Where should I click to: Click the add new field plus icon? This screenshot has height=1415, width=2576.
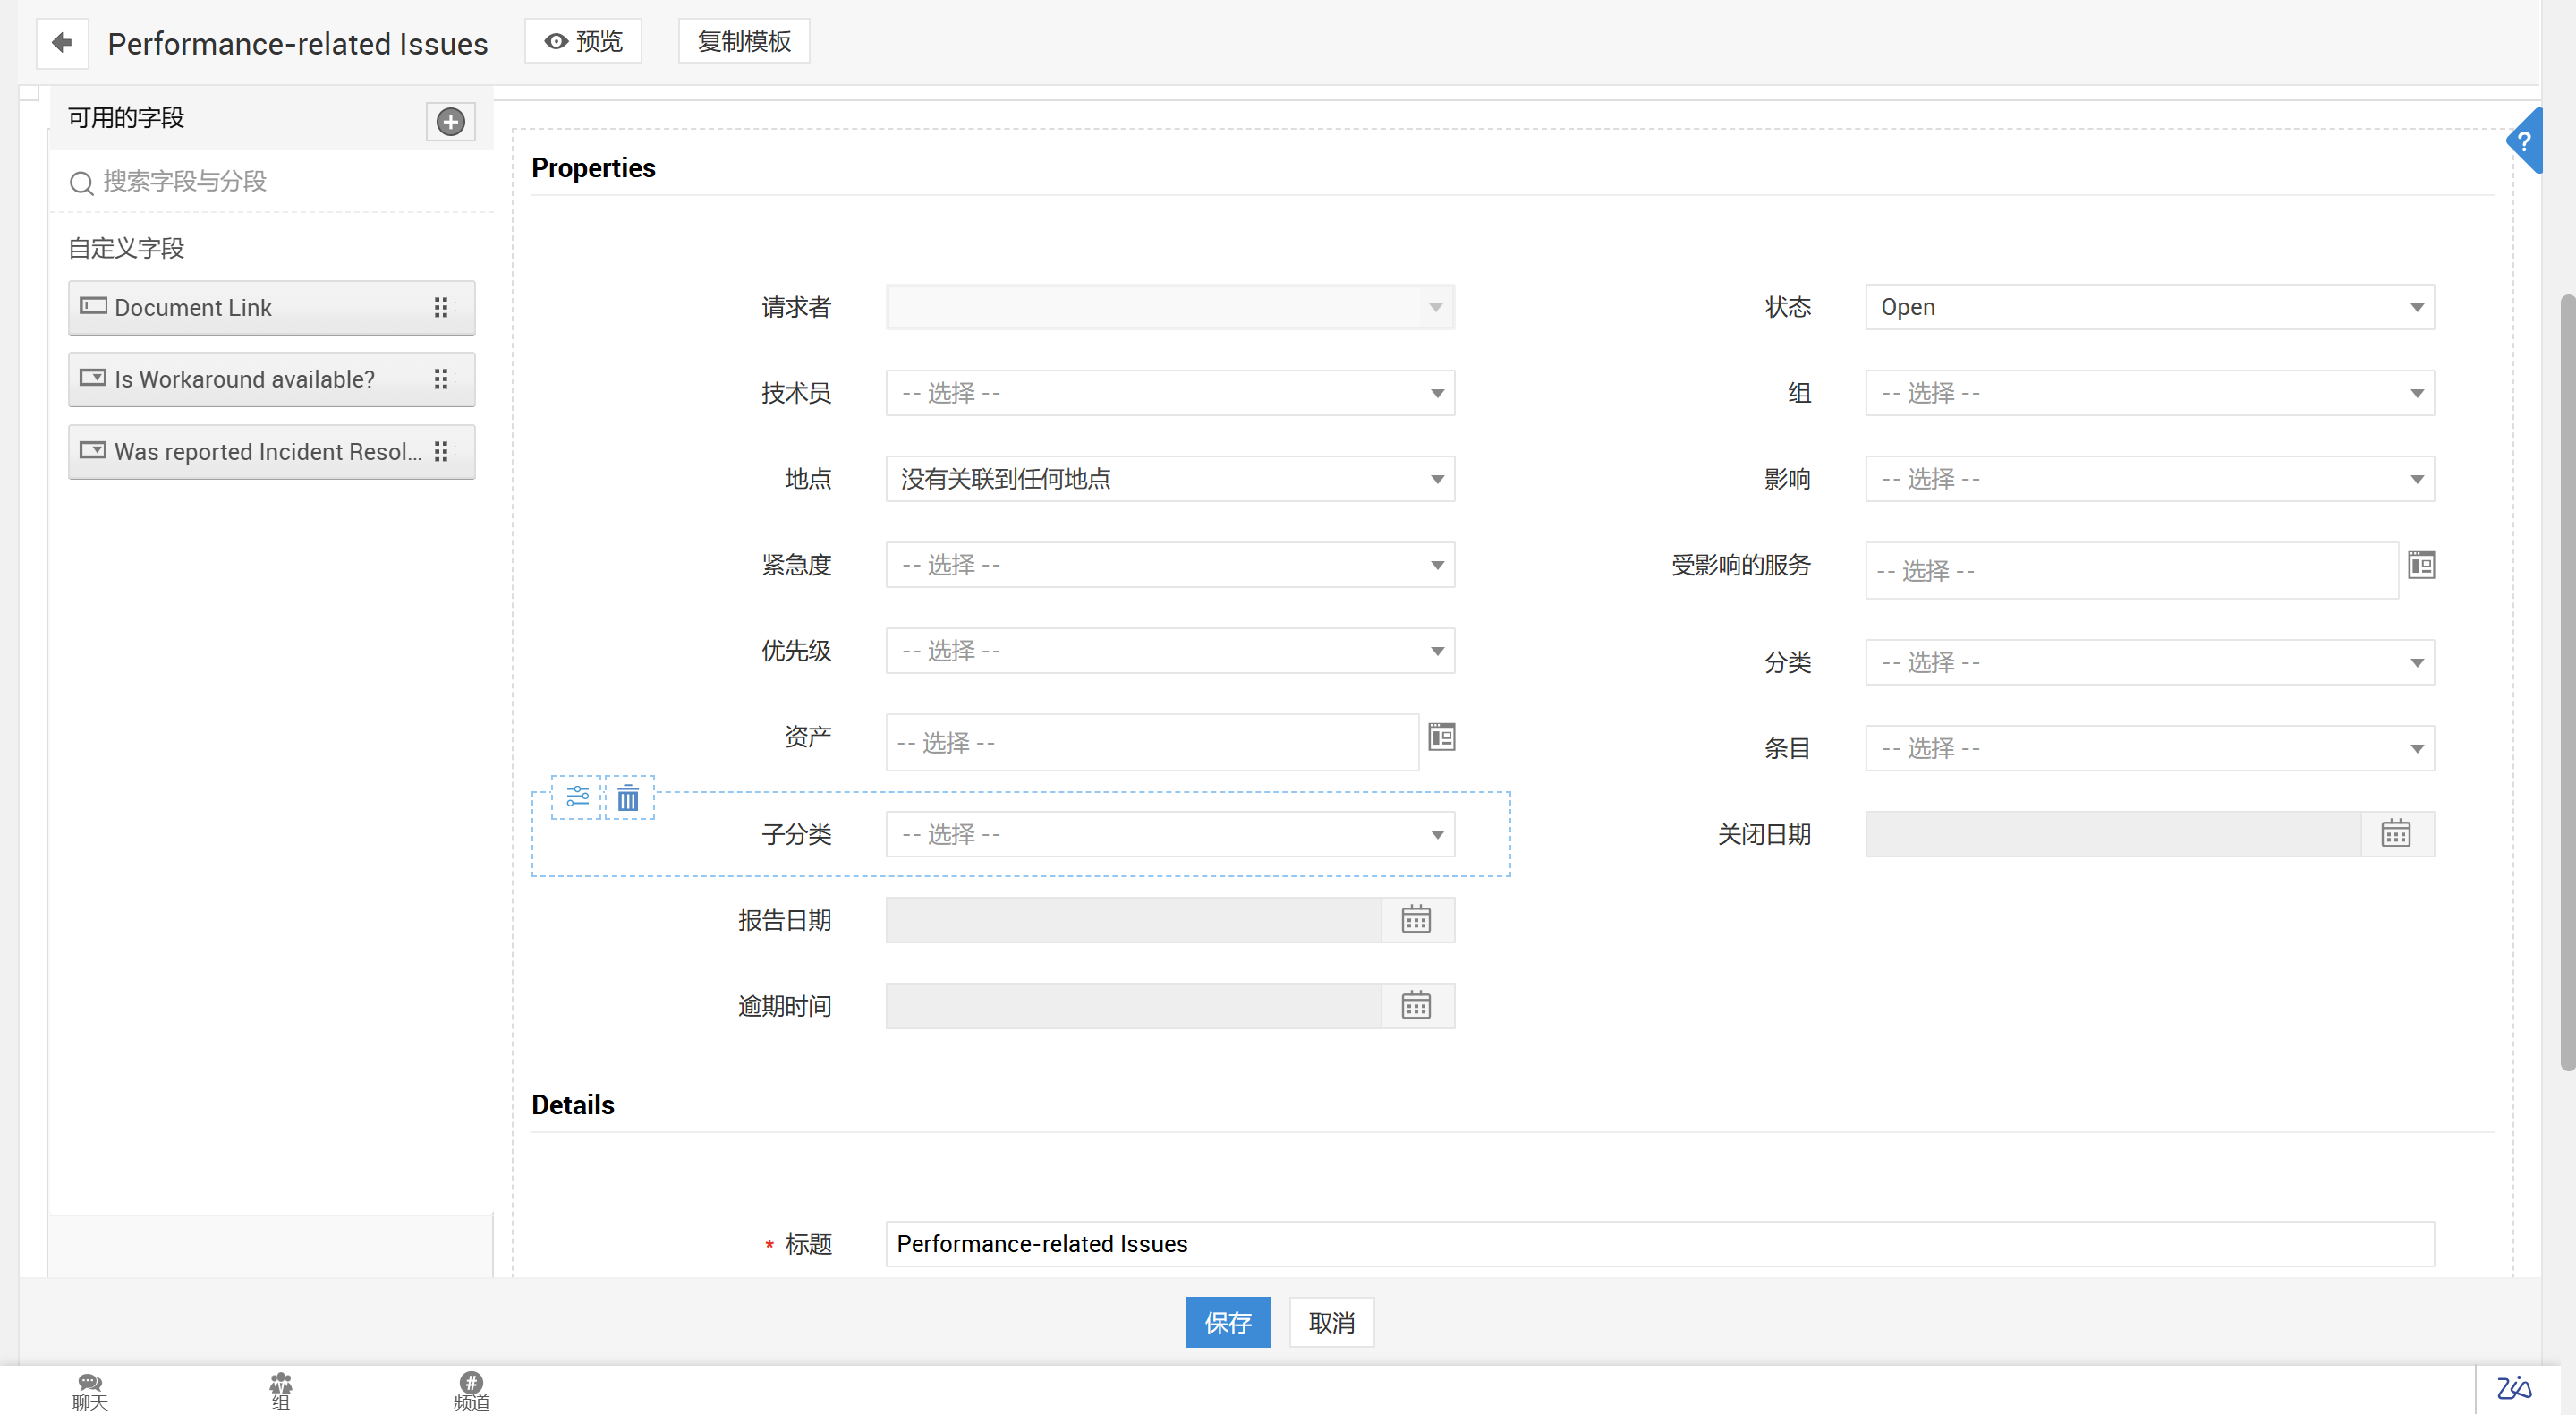click(x=450, y=122)
